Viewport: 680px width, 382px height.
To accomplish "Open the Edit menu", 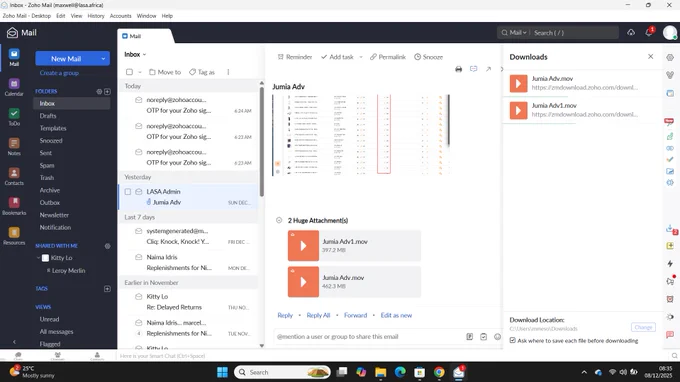I will tap(61, 16).
